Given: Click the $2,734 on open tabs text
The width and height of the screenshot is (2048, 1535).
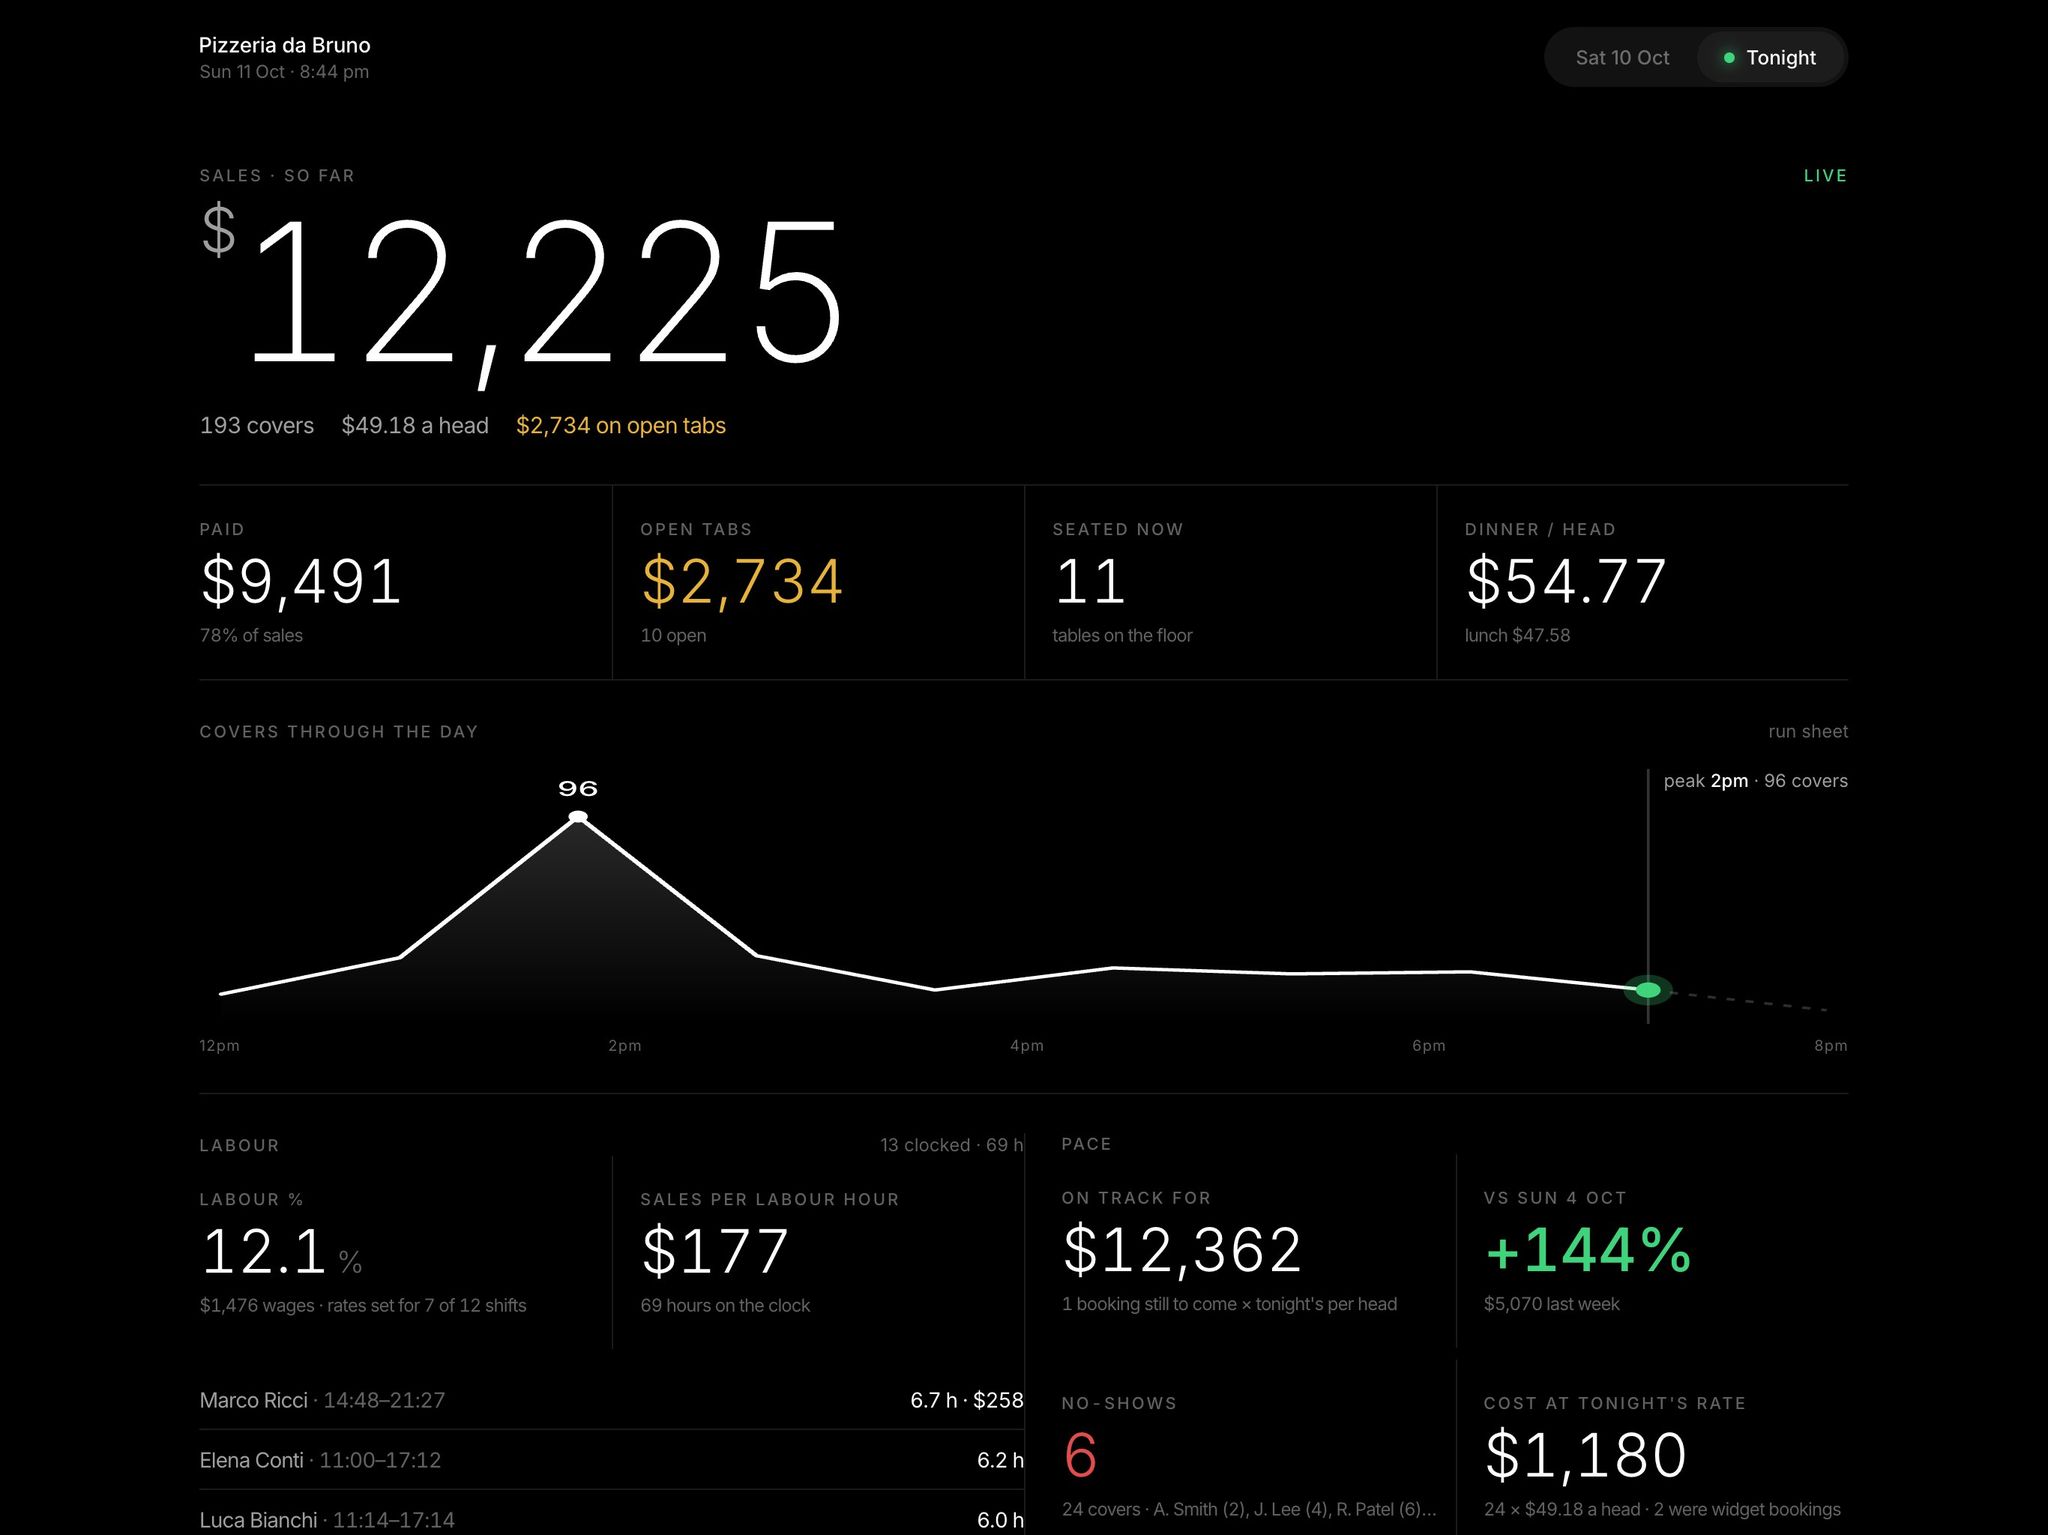Looking at the screenshot, I should pyautogui.click(x=621, y=426).
